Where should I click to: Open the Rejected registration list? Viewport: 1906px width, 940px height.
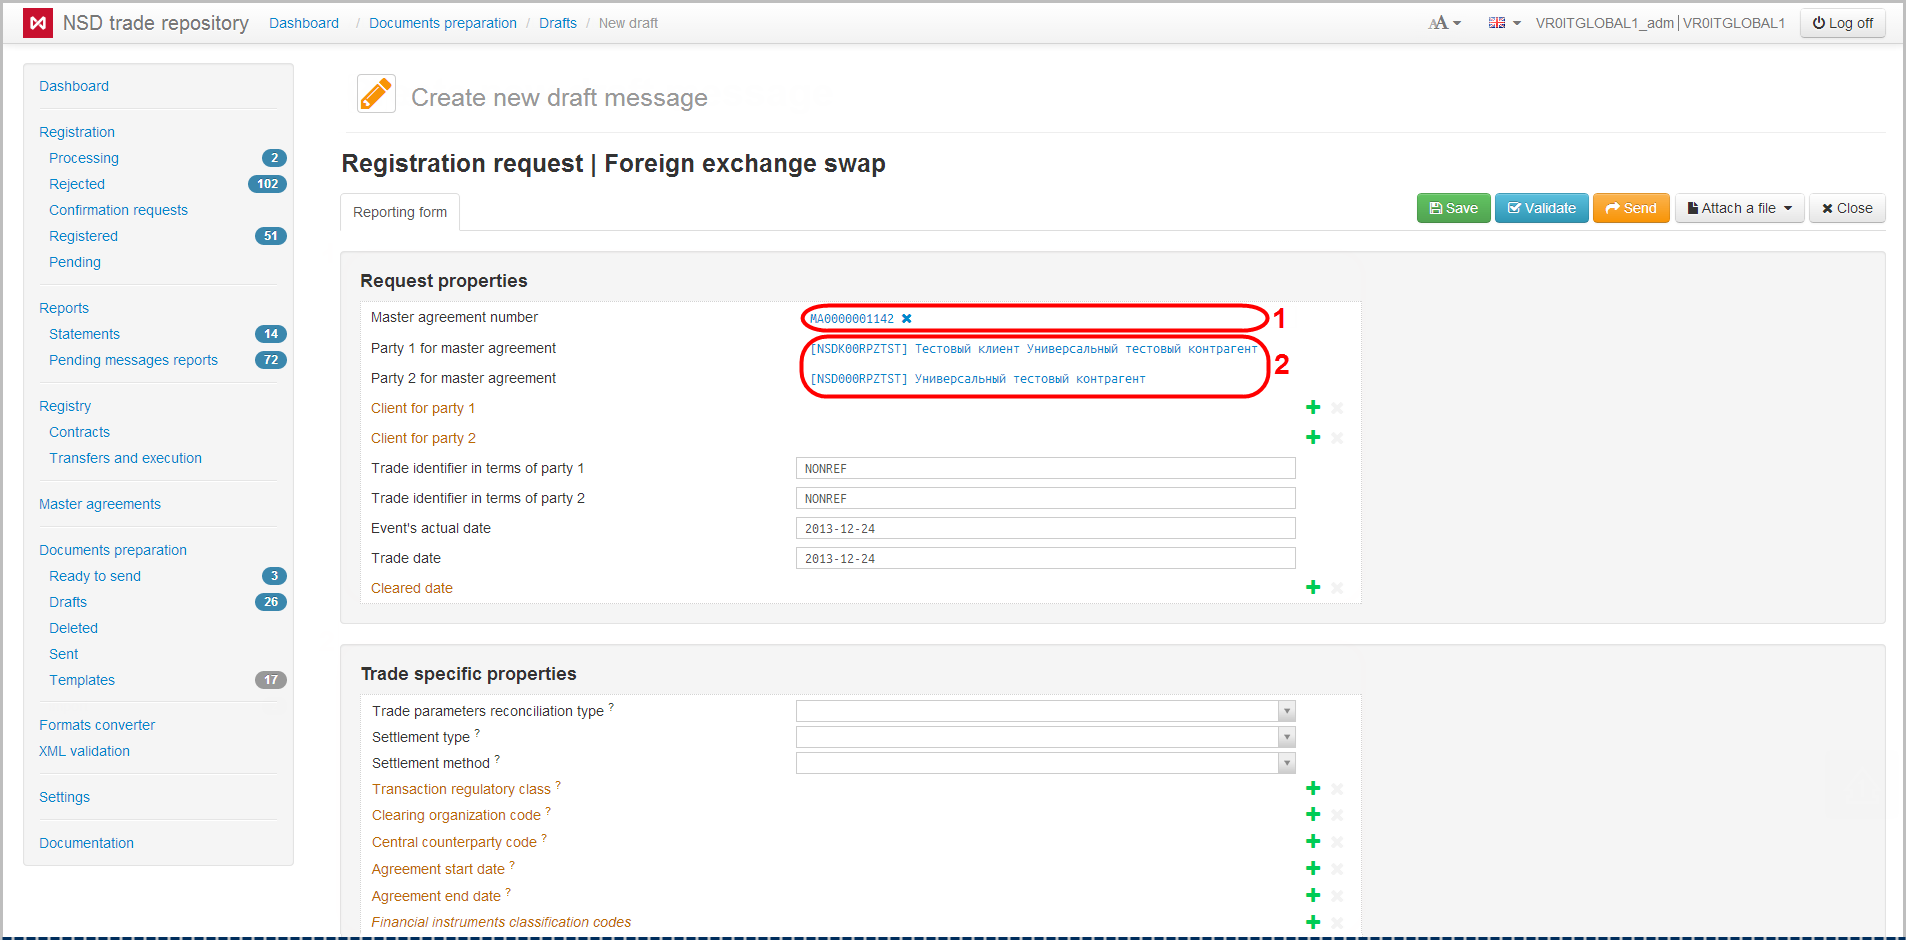(77, 184)
